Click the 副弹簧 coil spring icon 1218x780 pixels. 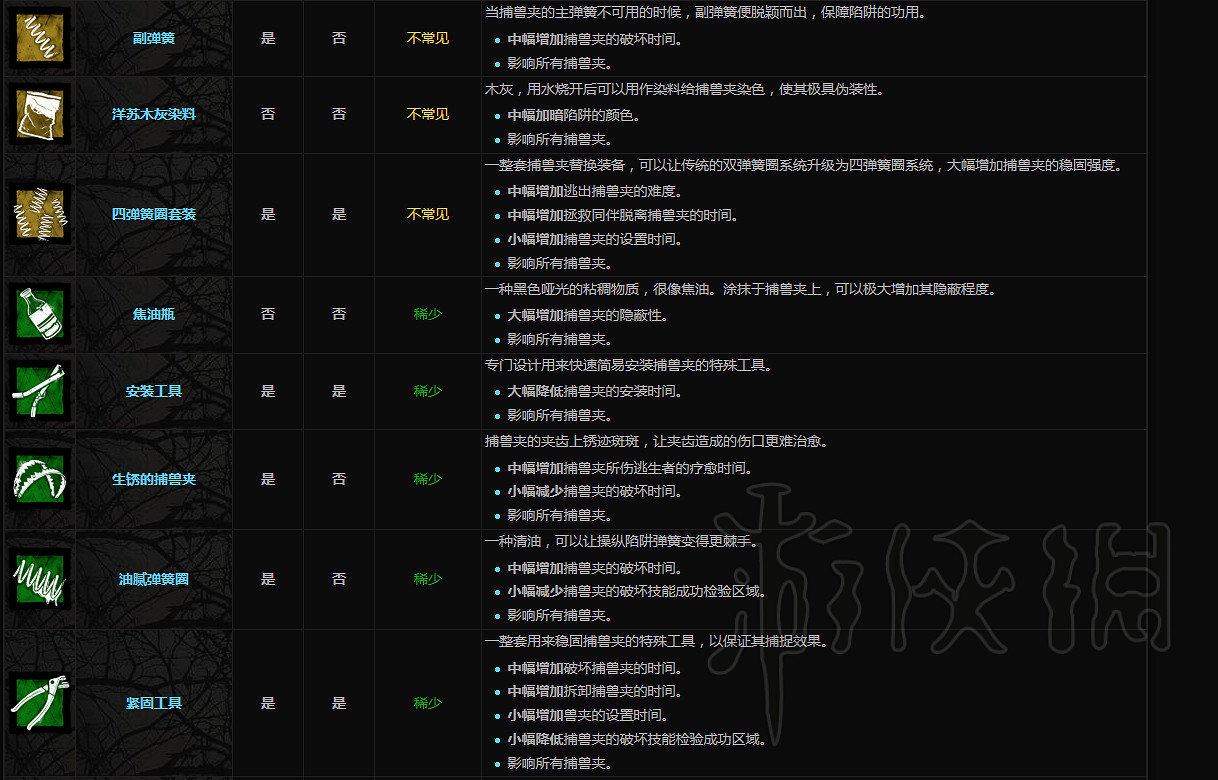point(40,38)
